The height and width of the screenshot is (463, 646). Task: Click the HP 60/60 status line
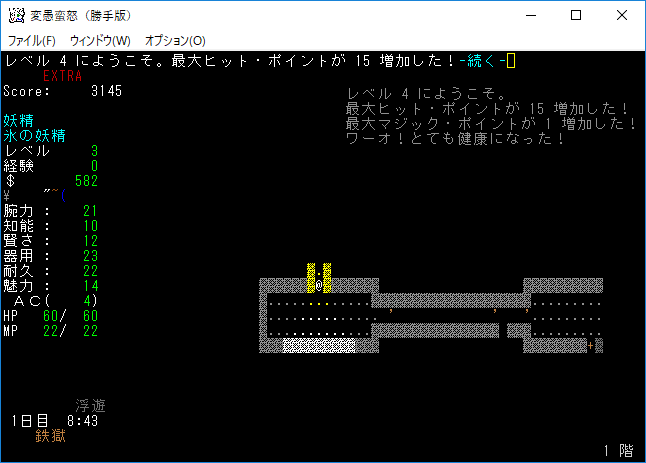click(50, 316)
